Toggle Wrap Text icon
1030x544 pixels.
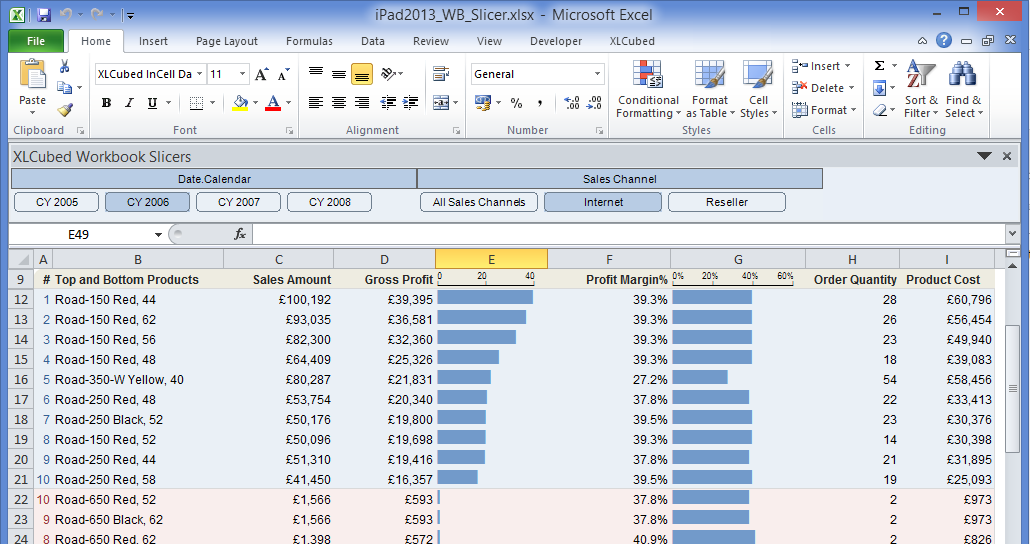tap(441, 74)
